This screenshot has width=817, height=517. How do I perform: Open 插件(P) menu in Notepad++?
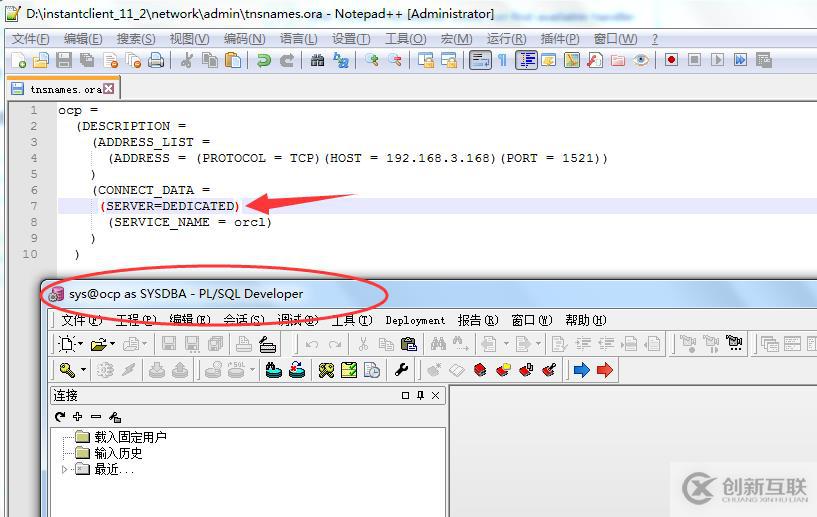click(560, 39)
